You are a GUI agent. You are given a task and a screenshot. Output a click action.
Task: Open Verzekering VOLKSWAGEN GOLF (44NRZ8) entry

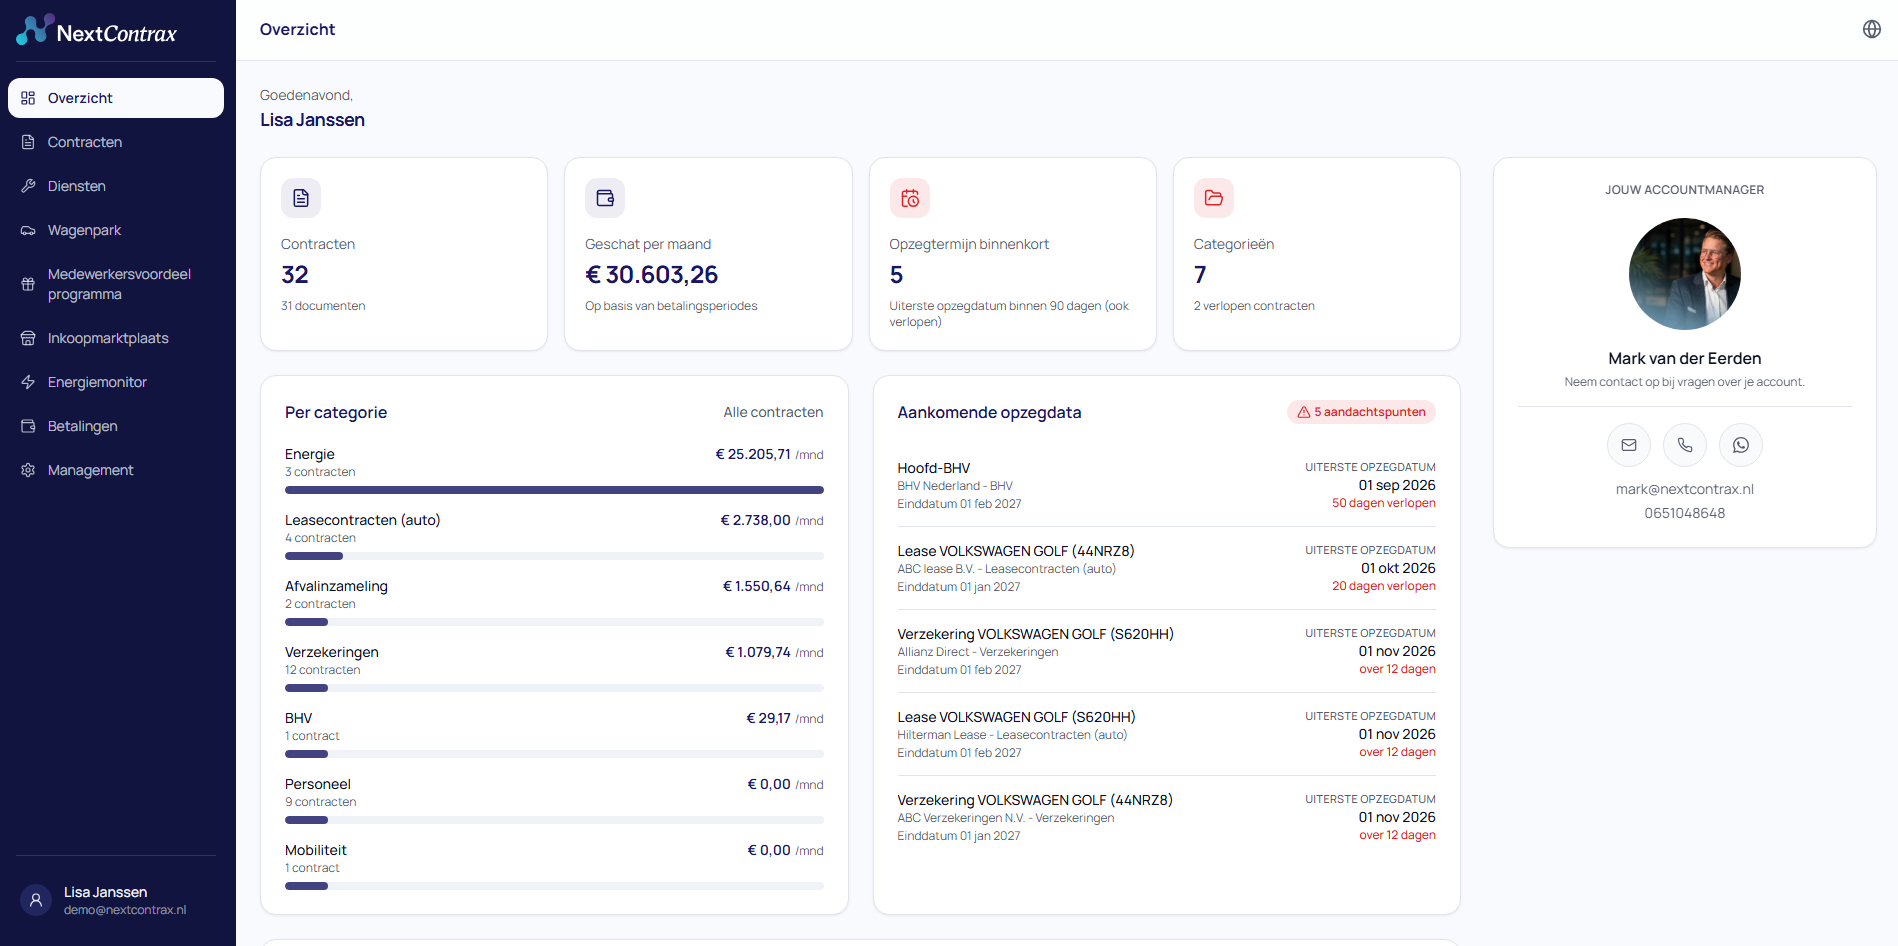(x=1166, y=817)
